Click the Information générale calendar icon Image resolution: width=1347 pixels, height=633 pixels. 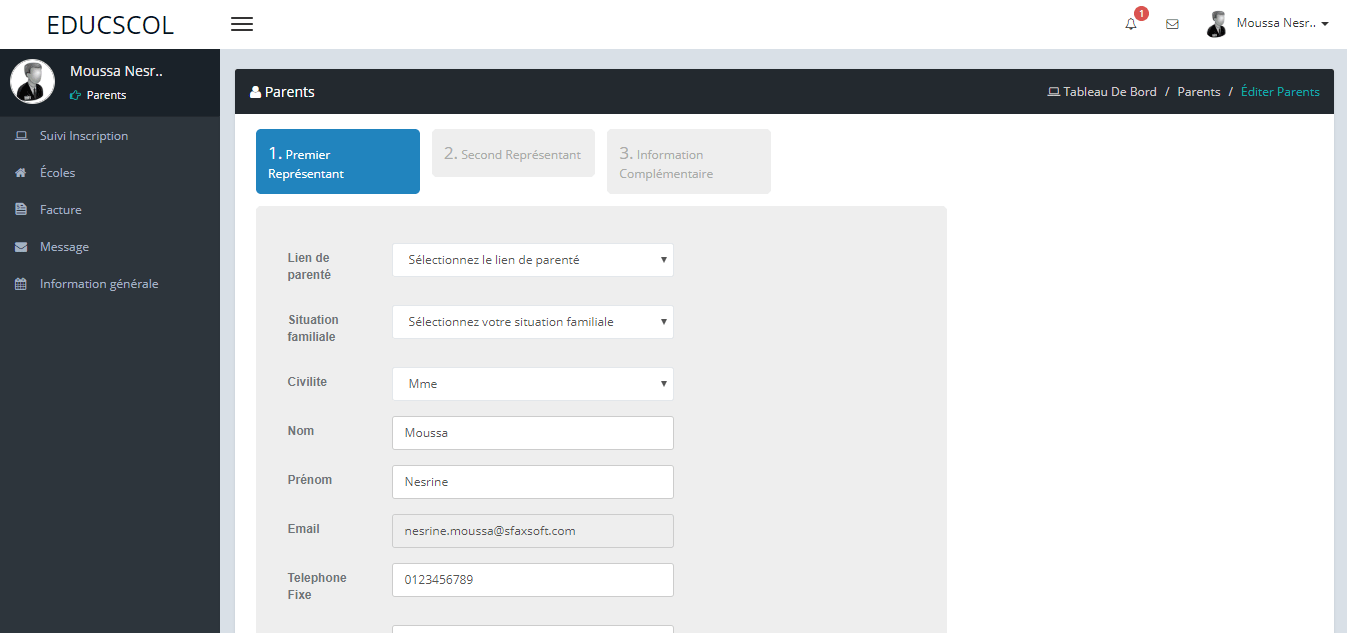pos(21,284)
